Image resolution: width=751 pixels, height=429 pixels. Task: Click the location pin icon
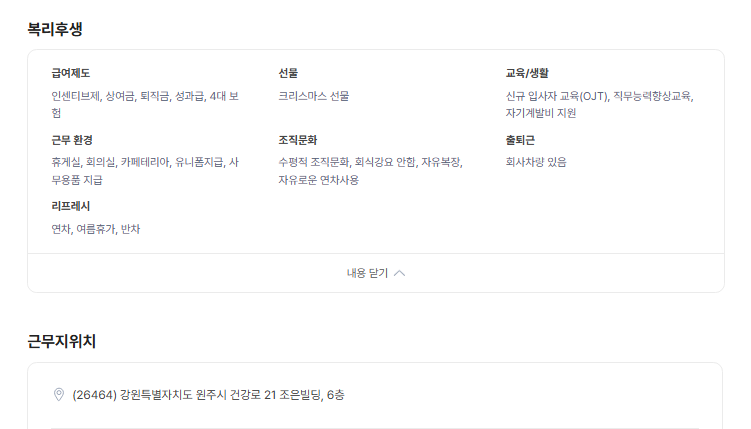[x=58, y=394]
